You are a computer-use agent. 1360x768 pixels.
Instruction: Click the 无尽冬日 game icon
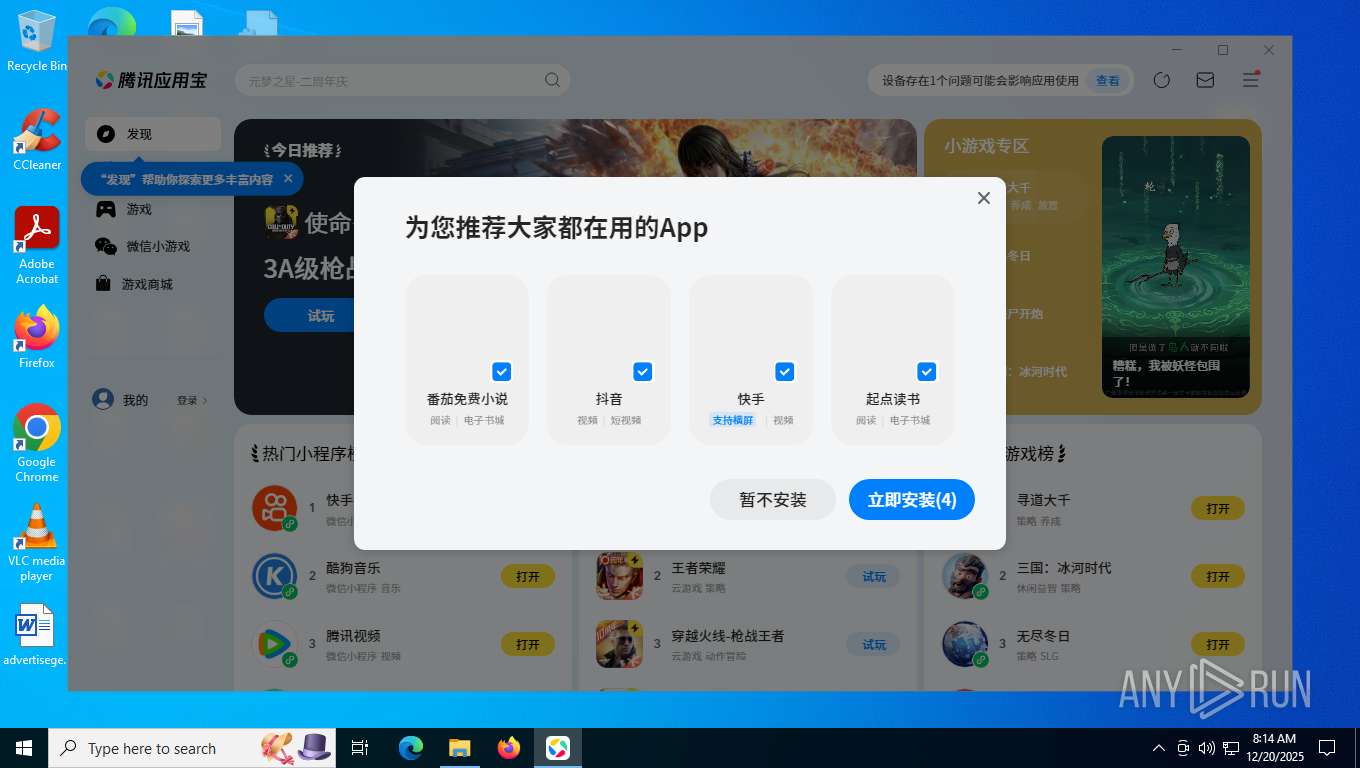click(965, 644)
